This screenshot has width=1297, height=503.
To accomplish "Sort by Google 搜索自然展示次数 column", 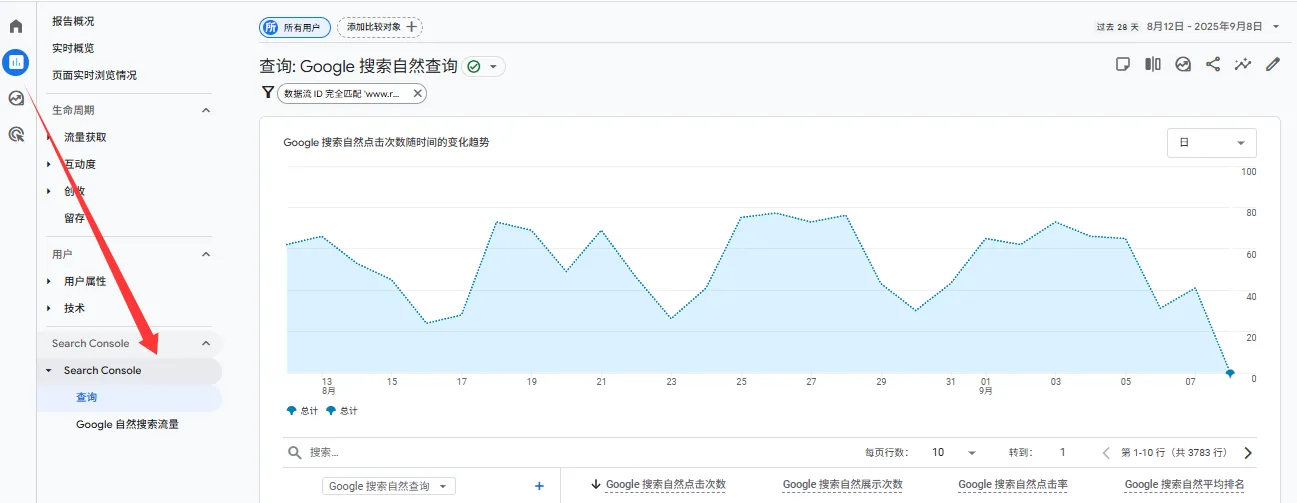I will 842,484.
